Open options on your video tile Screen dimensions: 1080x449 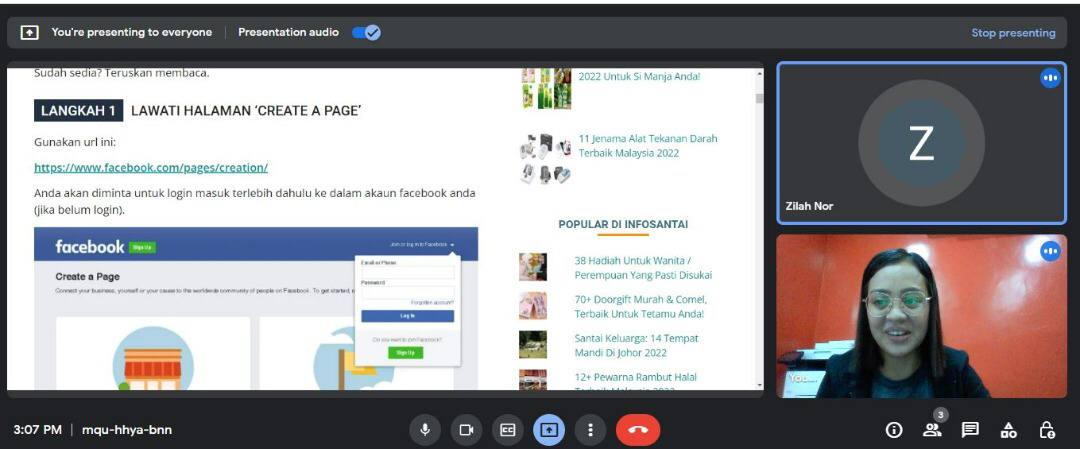[1050, 251]
